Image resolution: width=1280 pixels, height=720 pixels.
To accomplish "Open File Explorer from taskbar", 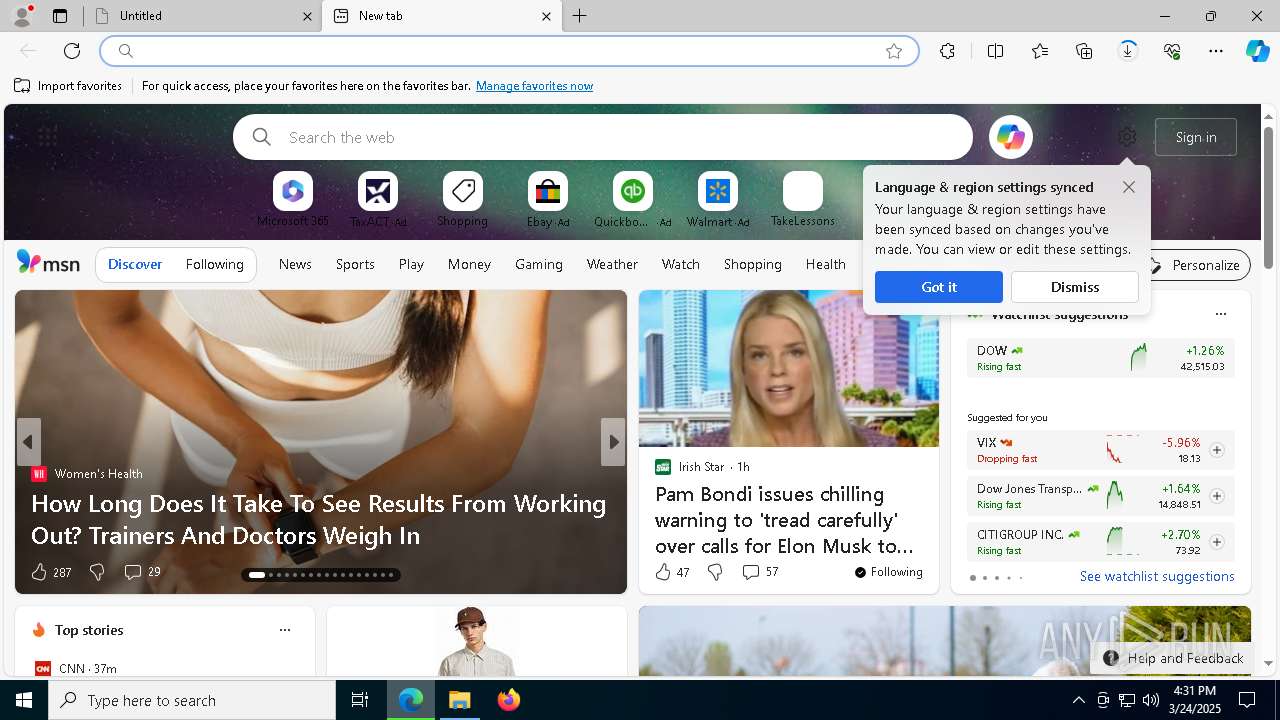I will [x=460, y=700].
